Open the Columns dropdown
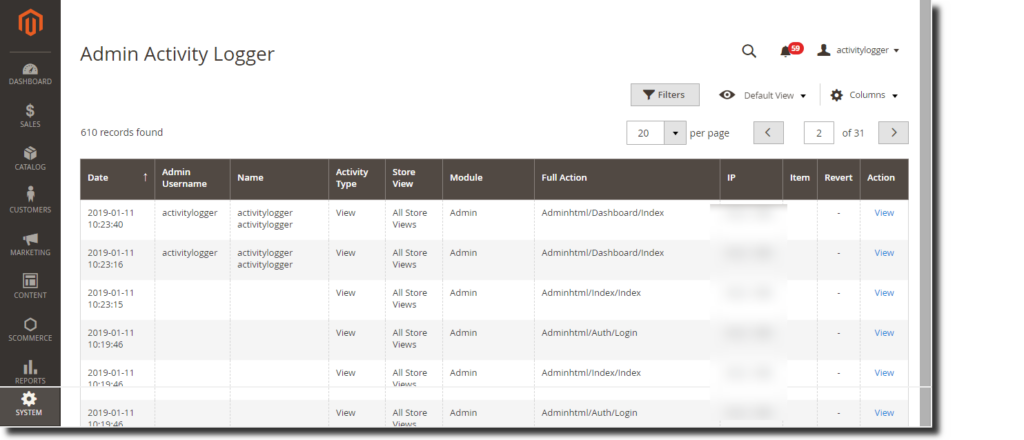The height and width of the screenshot is (440, 1024). tap(864, 95)
